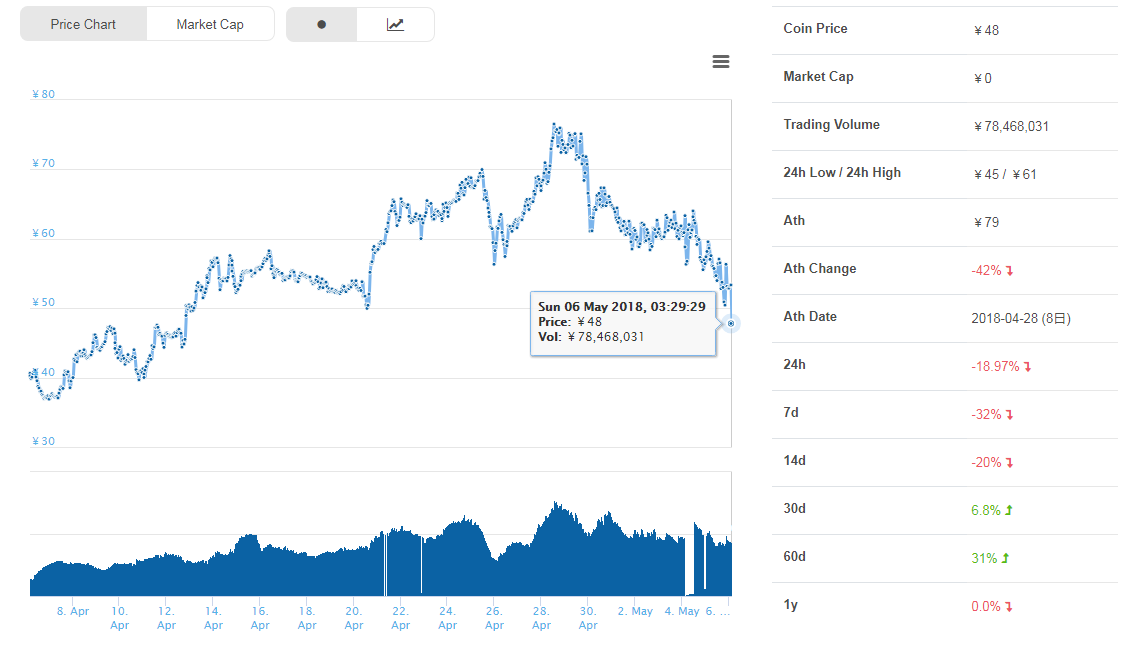Click the Coin Price value ¥48
1126x649 pixels.
click(x=986, y=30)
